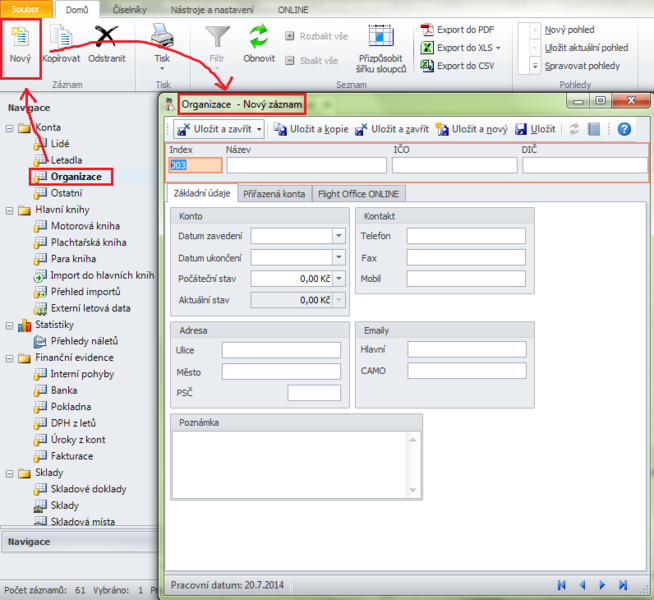
Task: Open the help icon in dialog toolbar
Action: coord(624,129)
